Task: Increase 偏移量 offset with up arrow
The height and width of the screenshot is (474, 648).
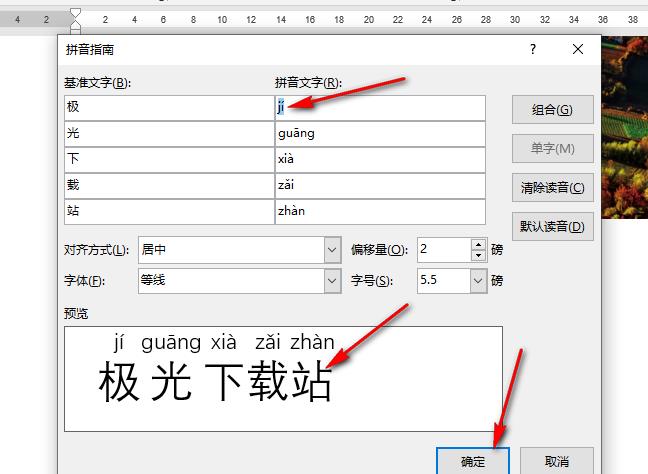Action: (x=479, y=244)
